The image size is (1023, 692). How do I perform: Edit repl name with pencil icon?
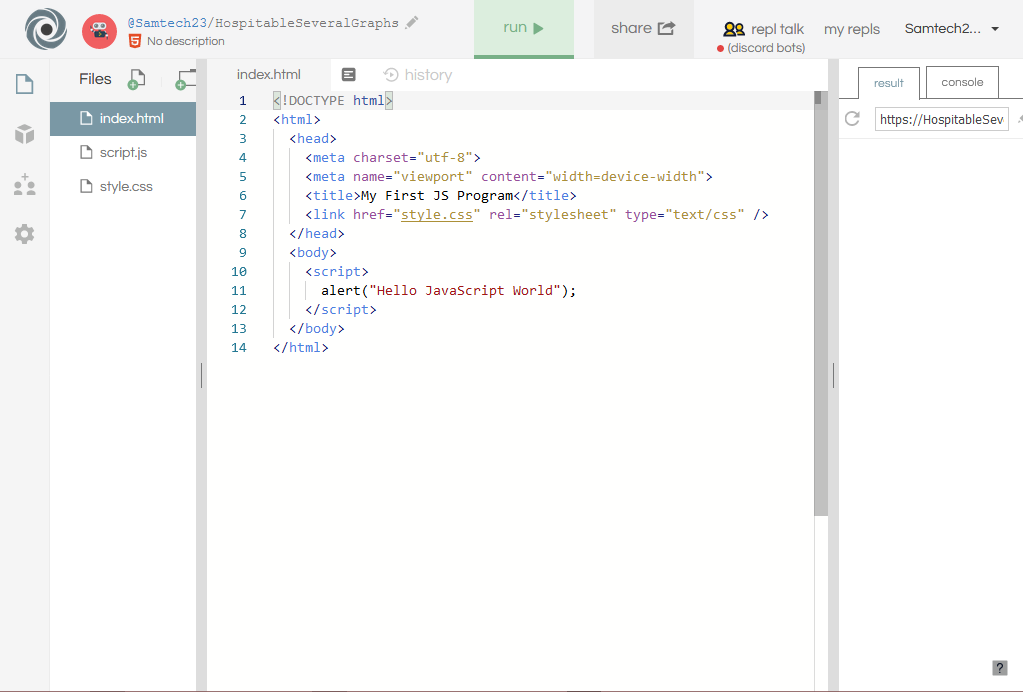(x=412, y=23)
